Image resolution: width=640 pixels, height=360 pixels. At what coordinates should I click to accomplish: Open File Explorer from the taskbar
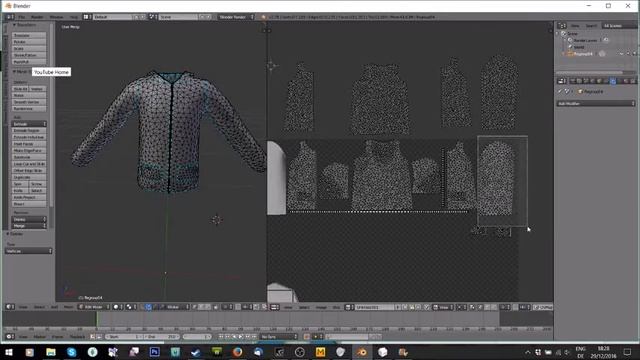point(51,352)
